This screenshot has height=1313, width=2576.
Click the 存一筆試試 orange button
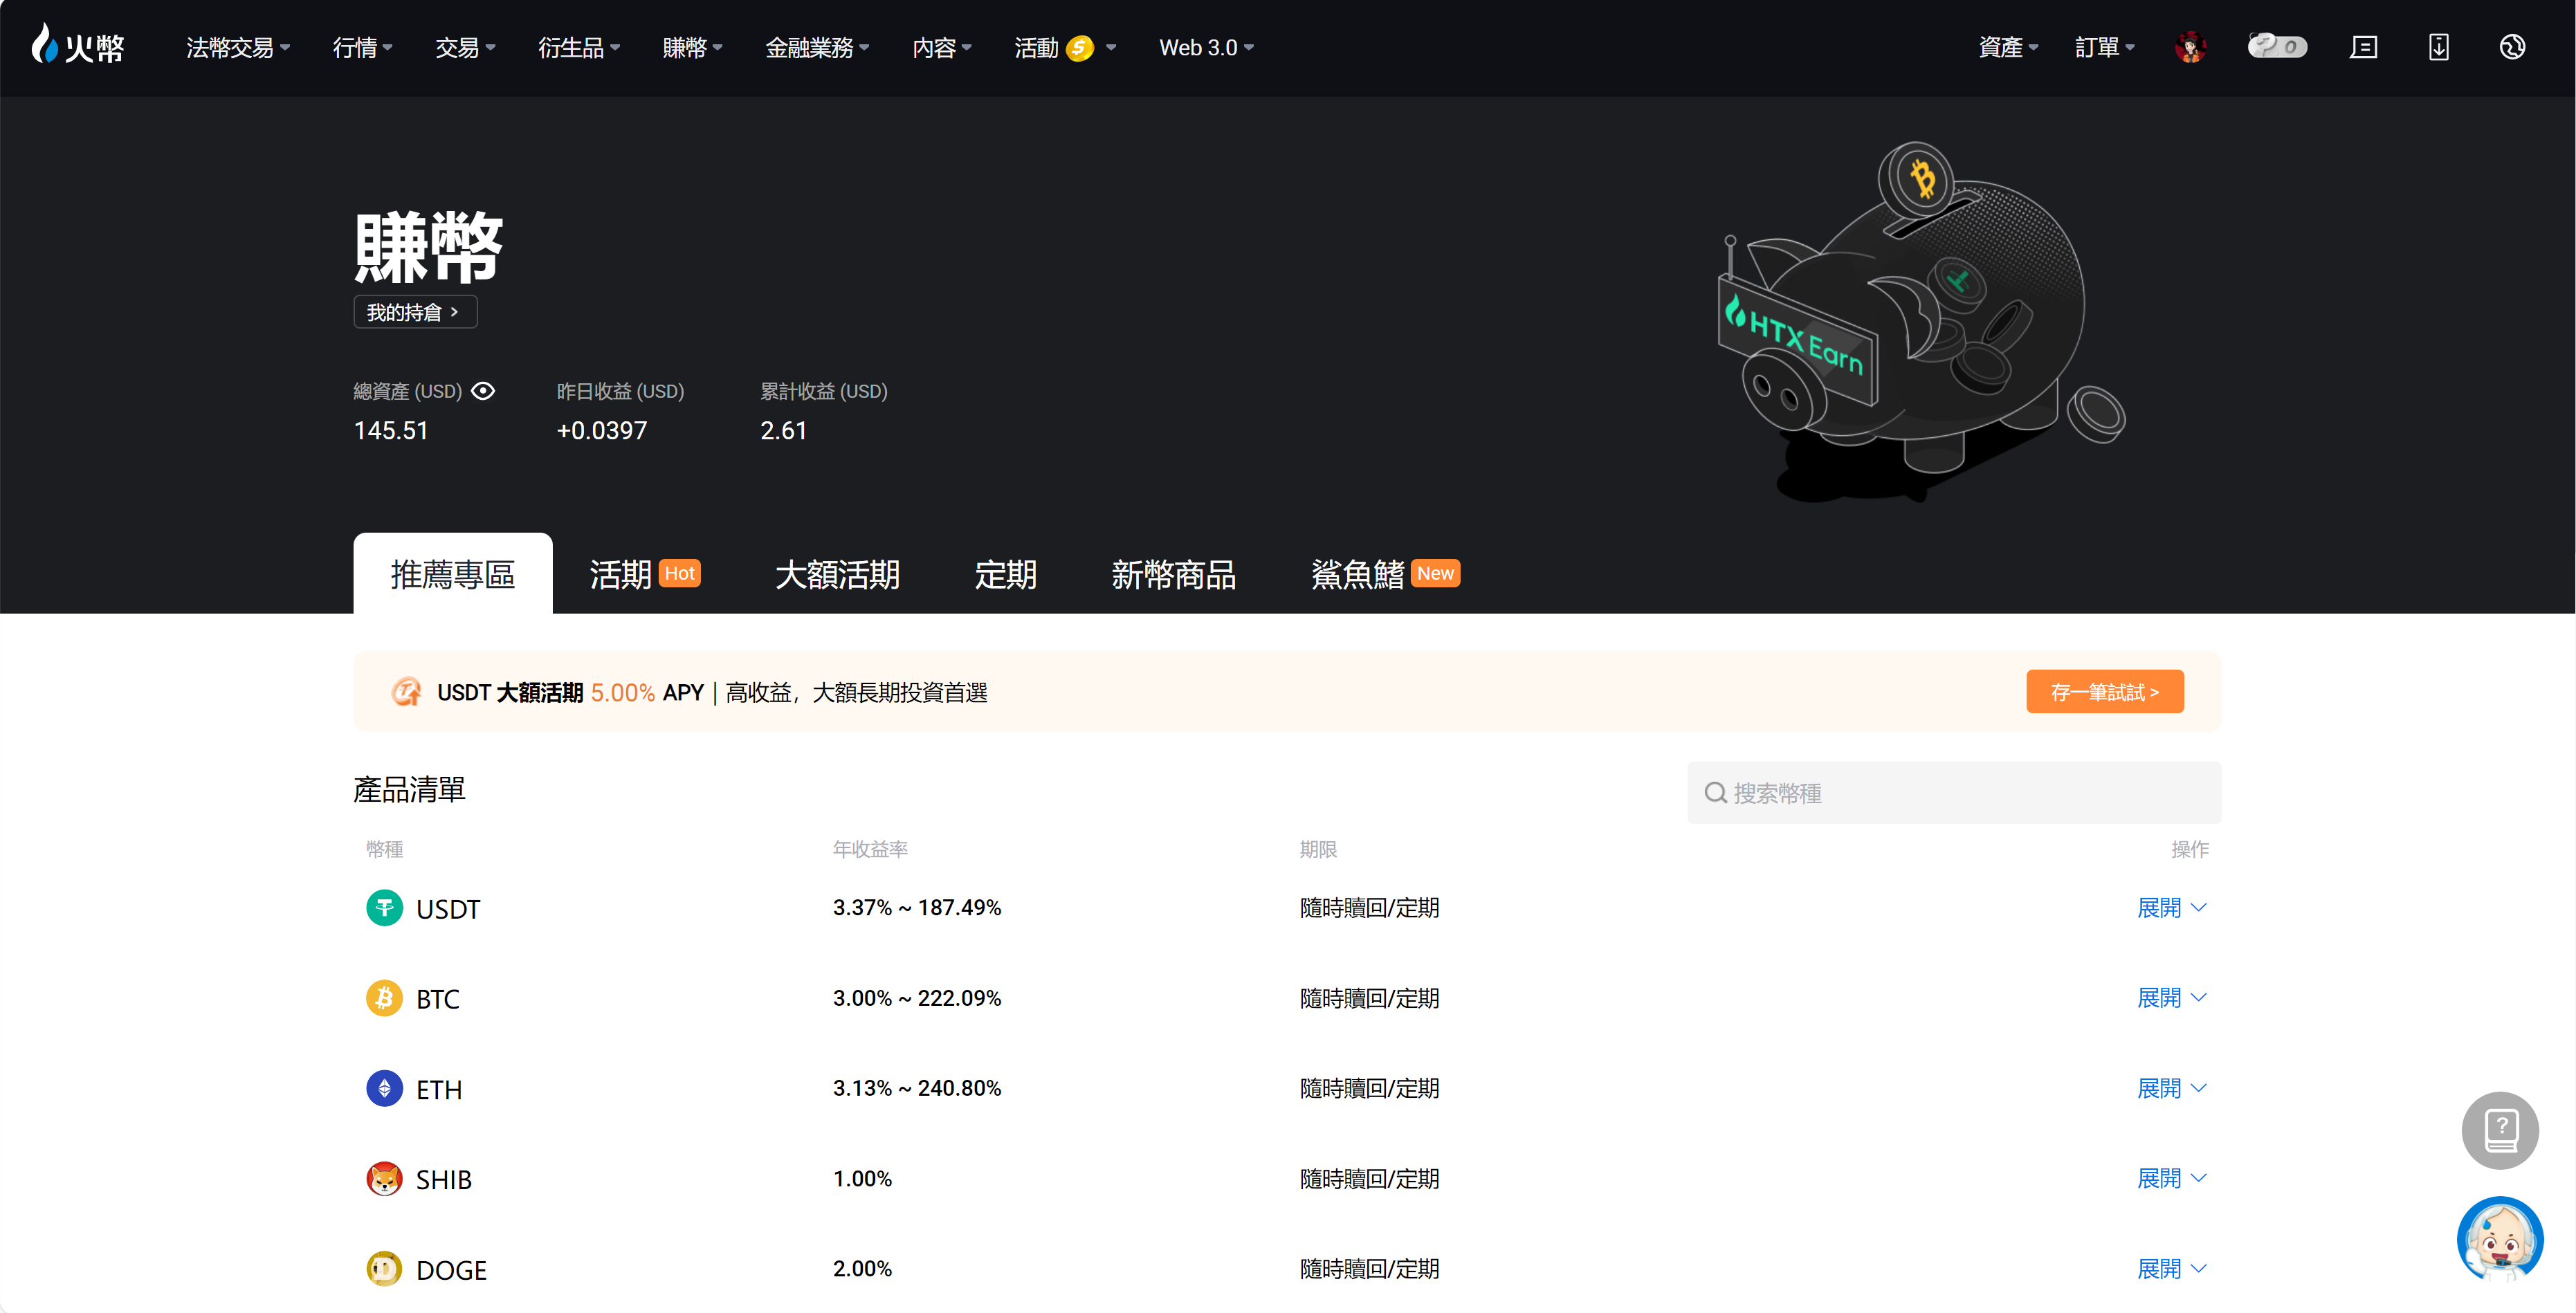2104,692
